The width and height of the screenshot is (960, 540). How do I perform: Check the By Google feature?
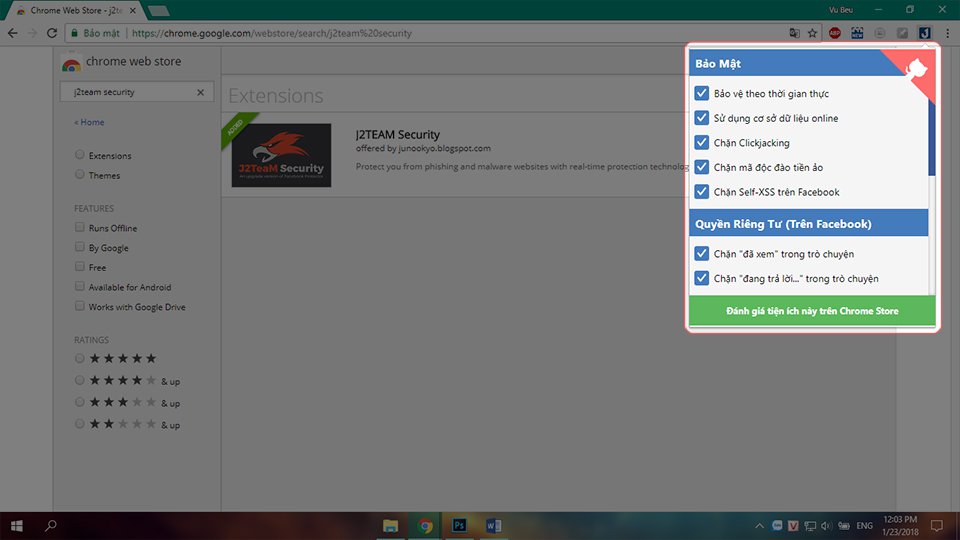tap(80, 247)
